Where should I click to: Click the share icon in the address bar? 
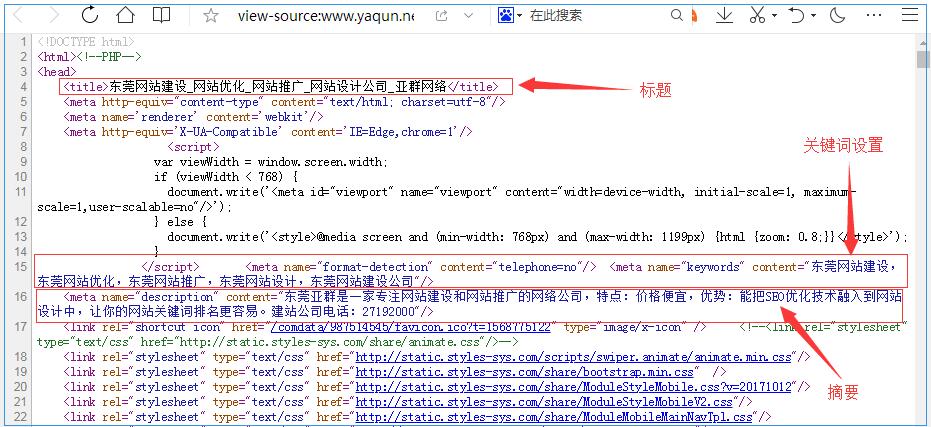click(x=441, y=16)
